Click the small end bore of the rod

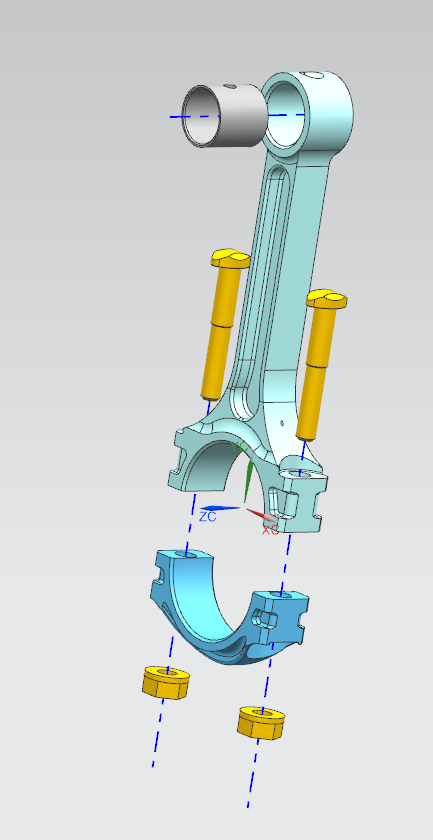pos(284,115)
